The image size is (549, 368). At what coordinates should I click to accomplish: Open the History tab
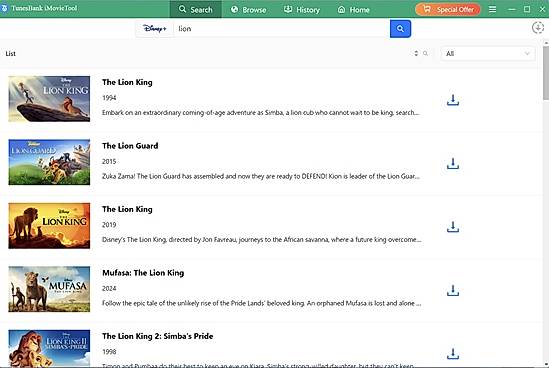[x=302, y=9]
